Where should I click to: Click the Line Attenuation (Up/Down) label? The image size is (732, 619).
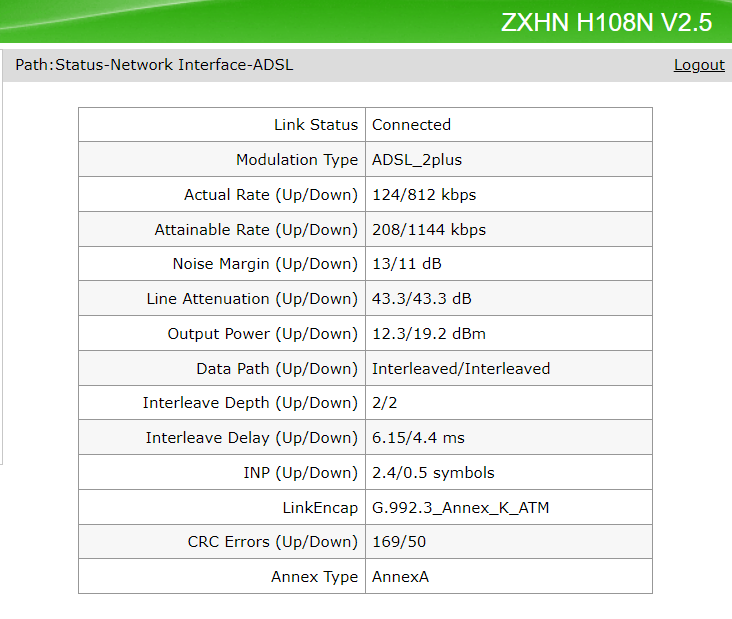(251, 299)
